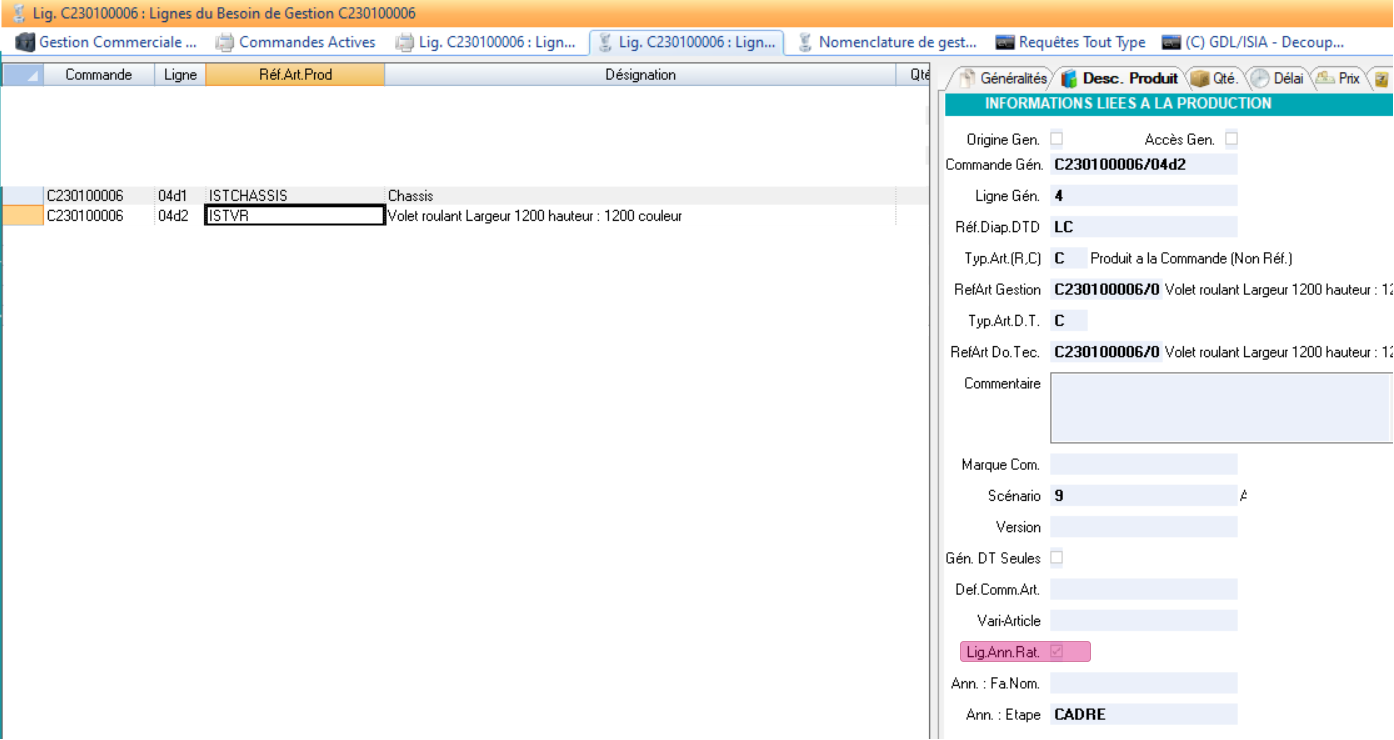Click the GDL/ISIA Decoup tab icon
Screen dimensions: 1394x740
pyautogui.click(x=1171, y=42)
